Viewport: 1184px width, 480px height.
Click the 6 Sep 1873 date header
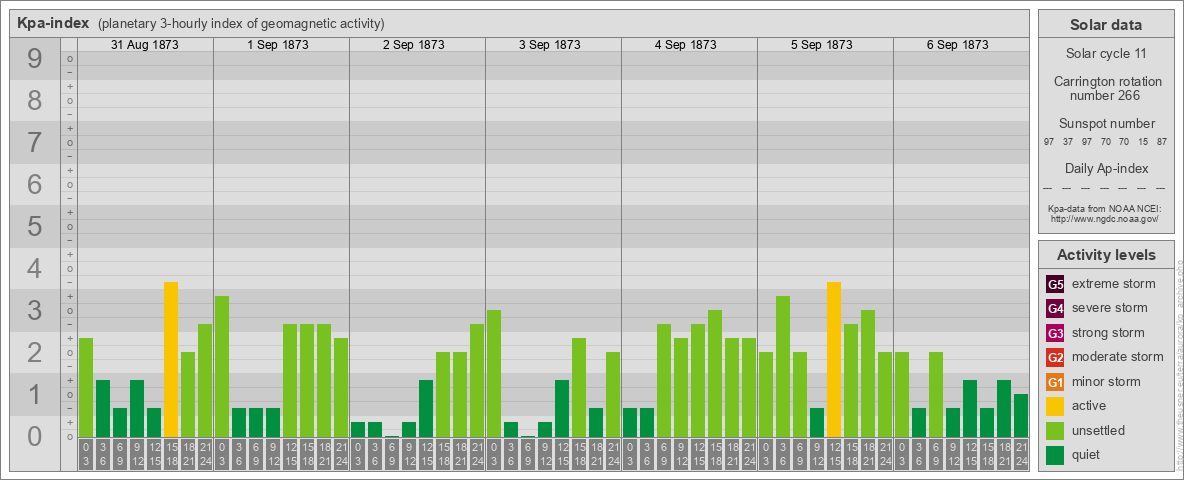[x=957, y=45]
